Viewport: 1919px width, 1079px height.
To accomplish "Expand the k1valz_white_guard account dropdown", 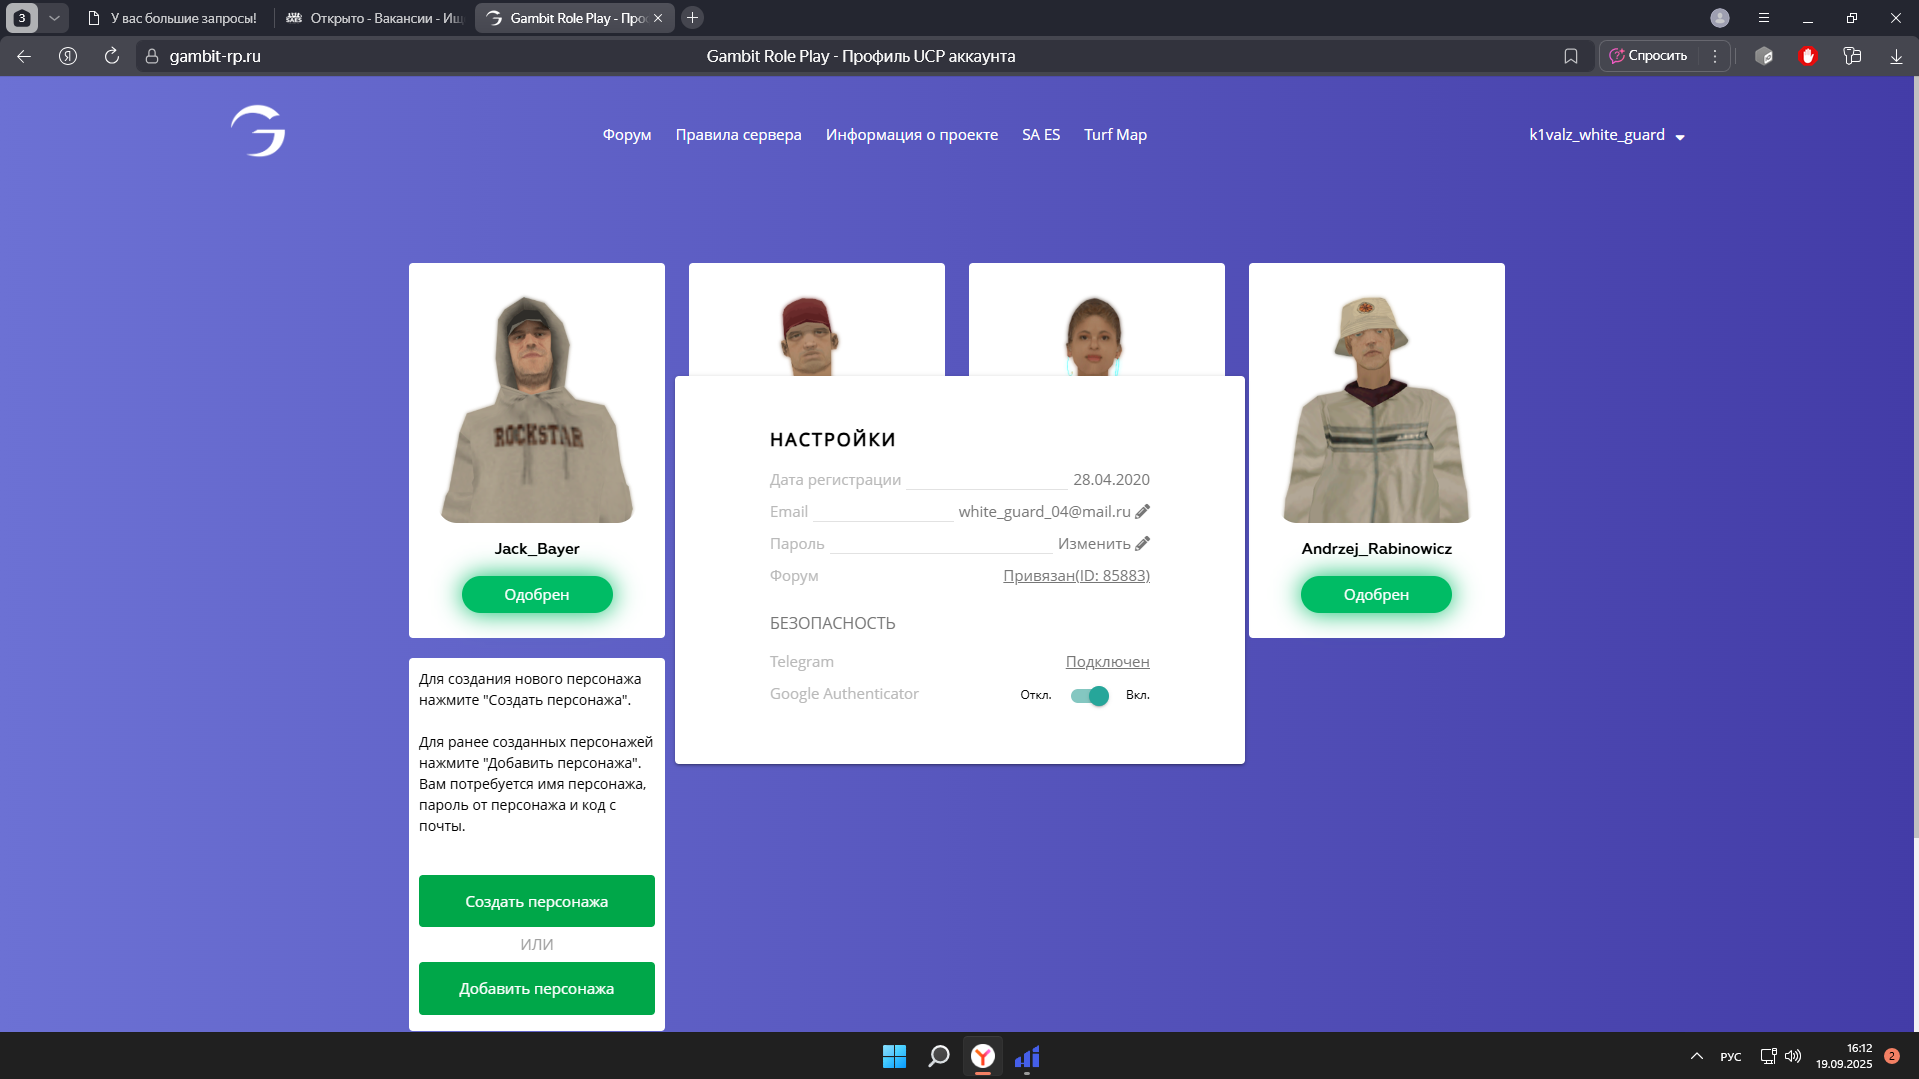I will pyautogui.click(x=1607, y=135).
